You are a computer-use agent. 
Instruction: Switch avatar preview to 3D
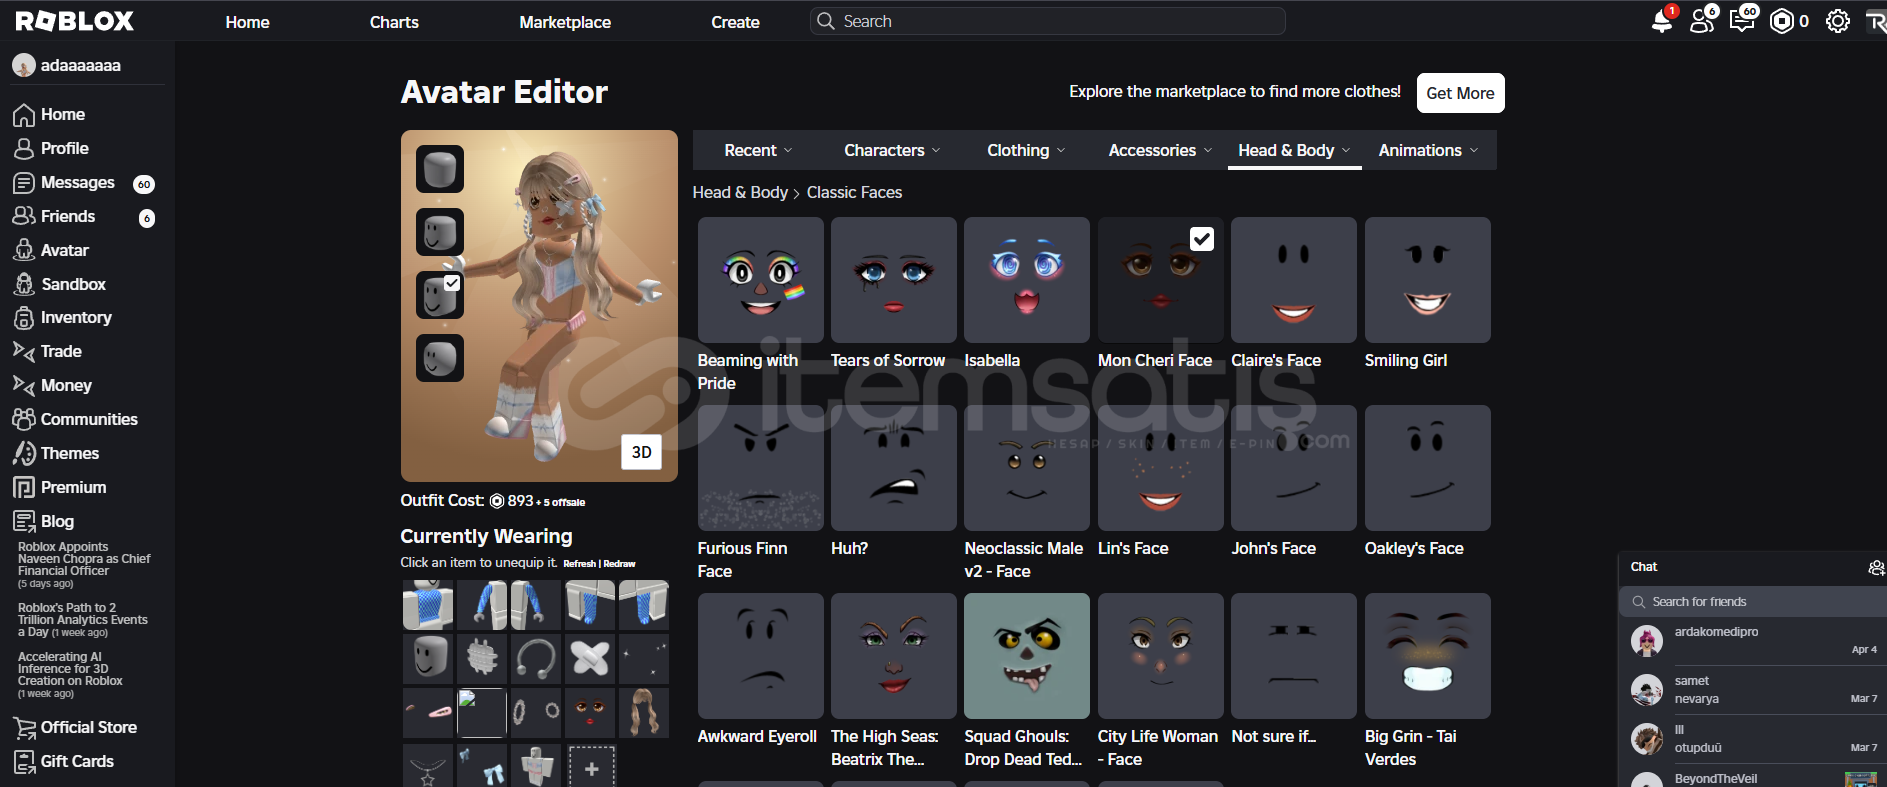tap(641, 452)
